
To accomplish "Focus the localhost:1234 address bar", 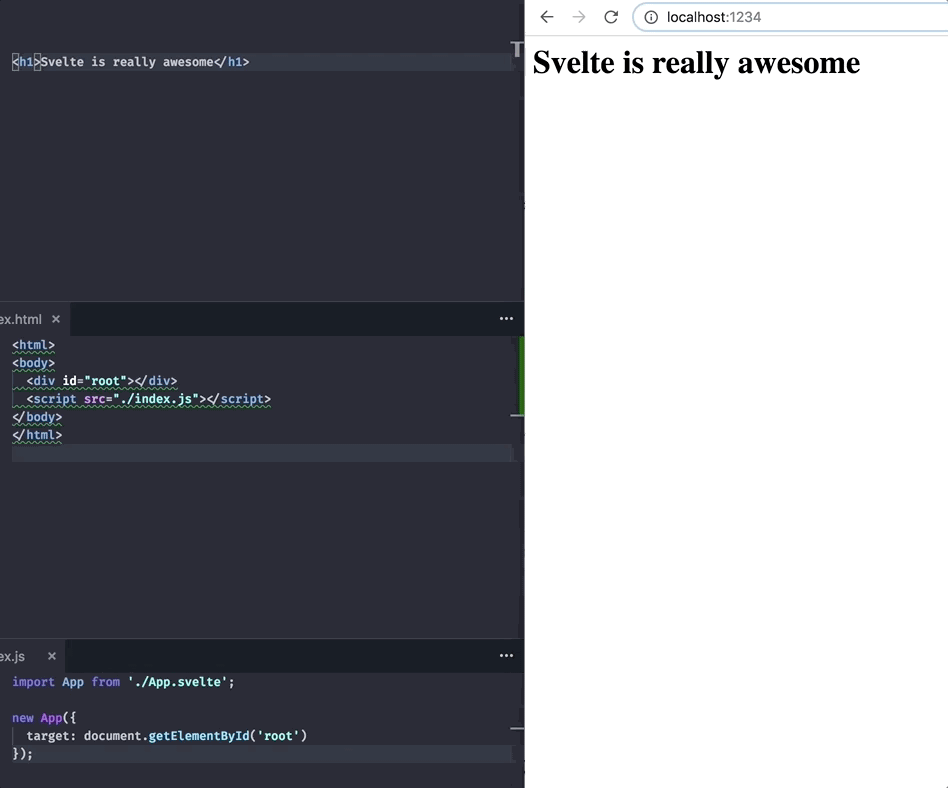I will 791,17.
